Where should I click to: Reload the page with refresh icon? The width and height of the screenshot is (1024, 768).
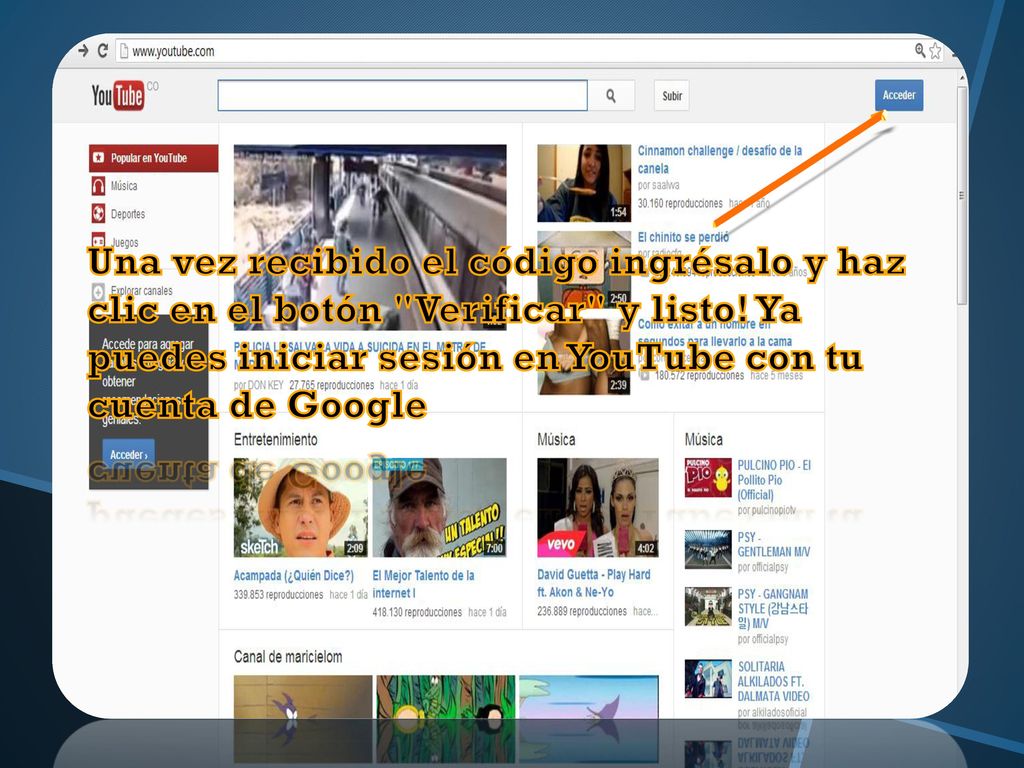103,50
